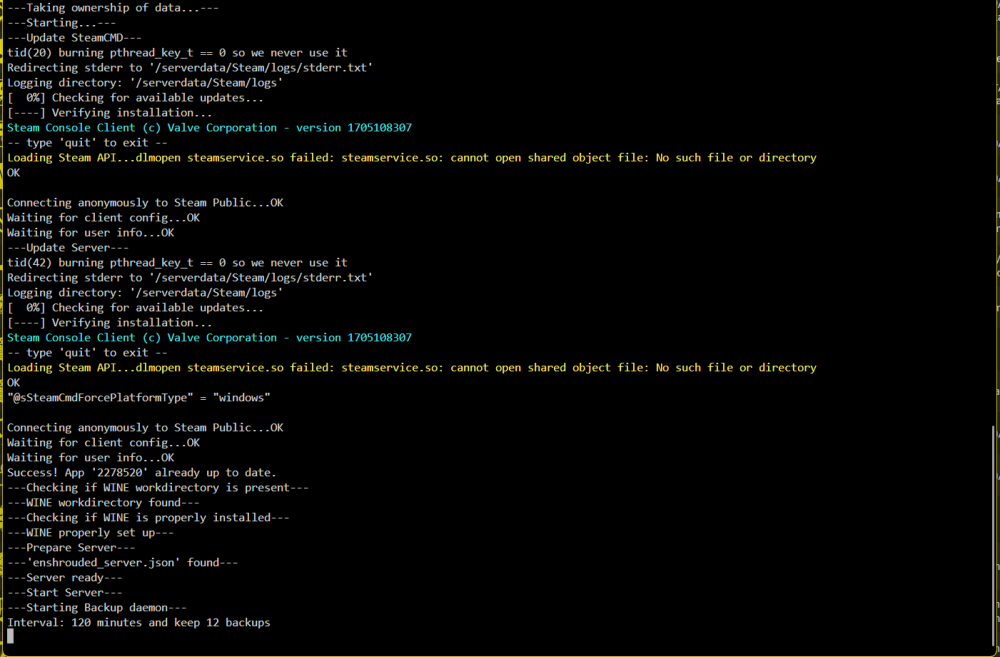This screenshot has width=1000, height=657.
Task: Select the "Success! App '2278520' already up to date" line
Action: click(142, 473)
